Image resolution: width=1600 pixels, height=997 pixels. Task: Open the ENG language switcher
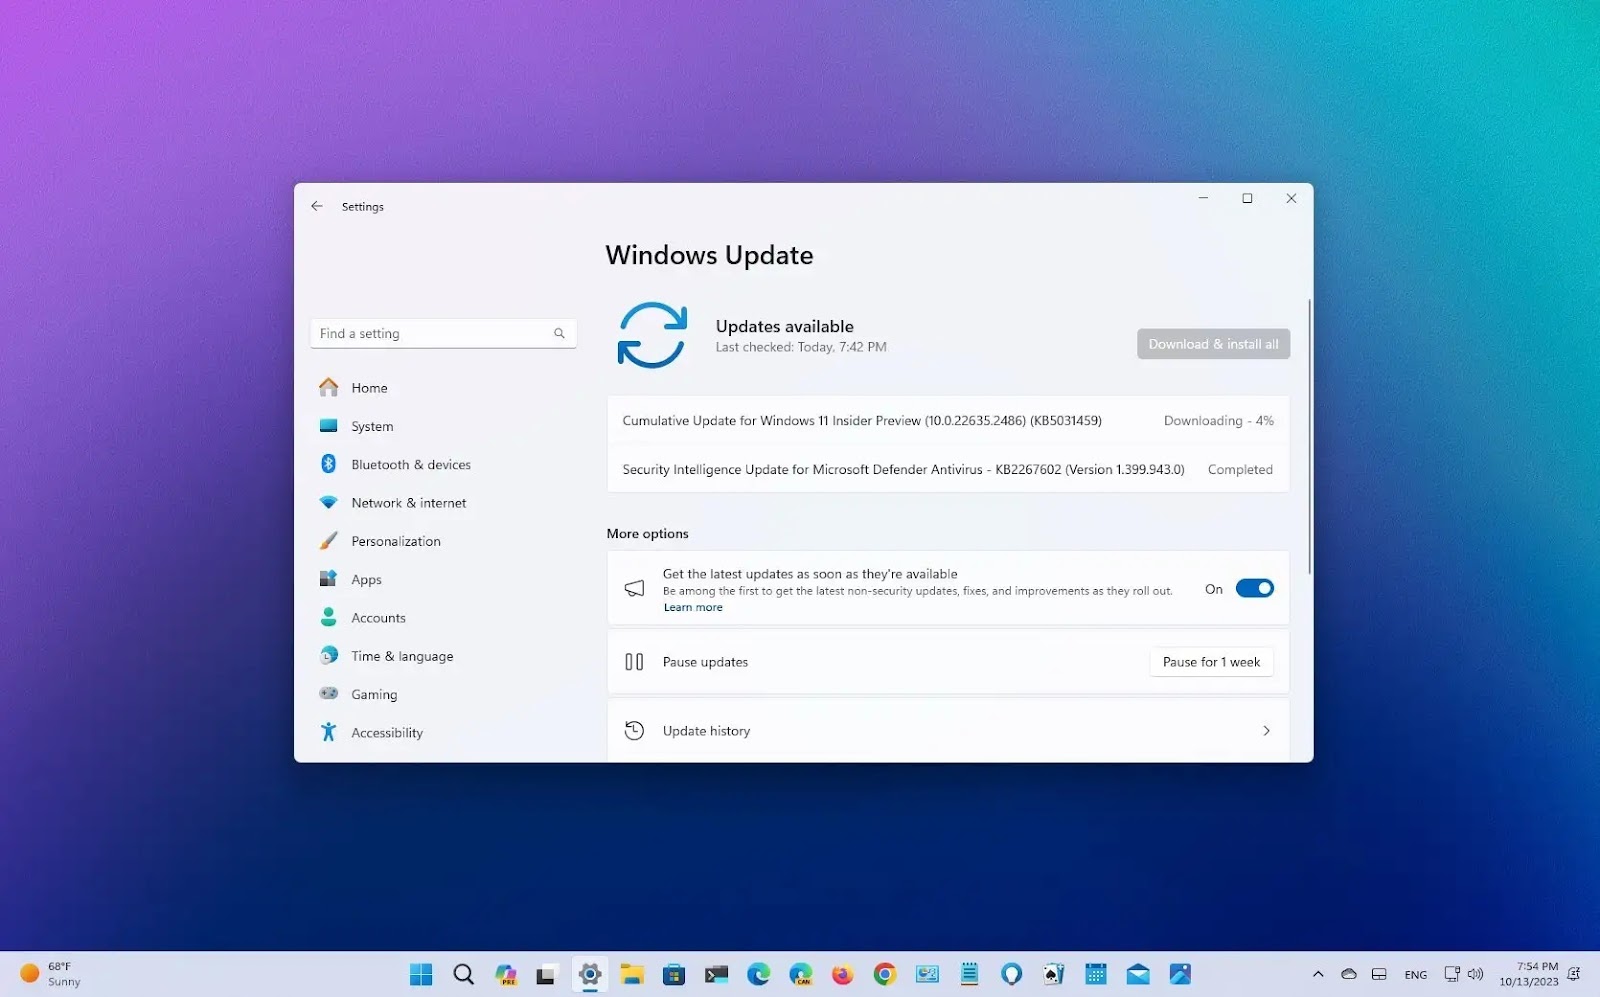pos(1416,975)
